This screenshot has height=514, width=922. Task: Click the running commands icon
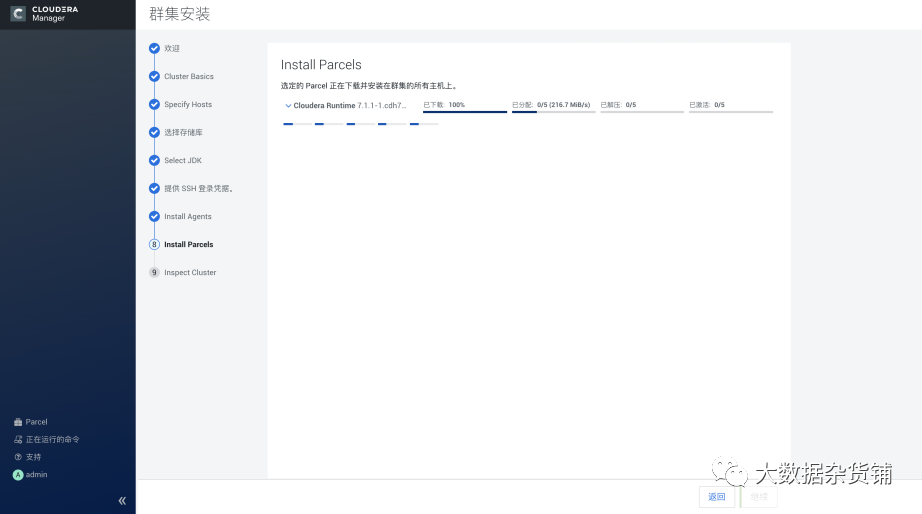pyautogui.click(x=17, y=439)
